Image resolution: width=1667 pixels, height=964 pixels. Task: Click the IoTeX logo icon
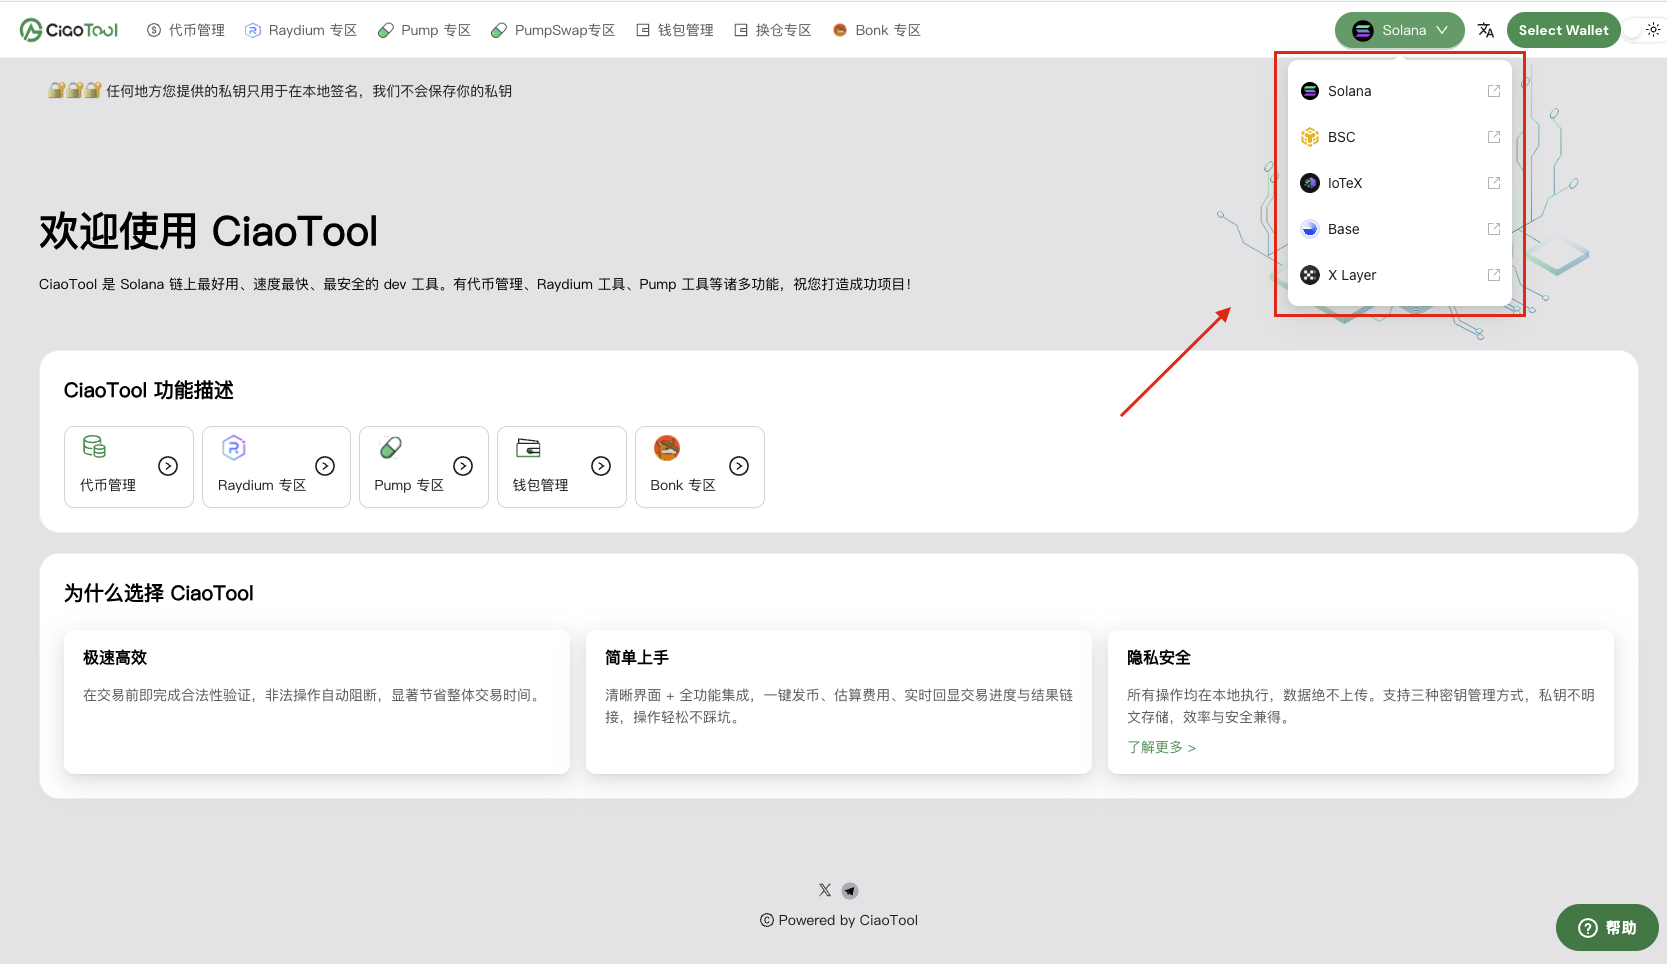pyautogui.click(x=1310, y=183)
